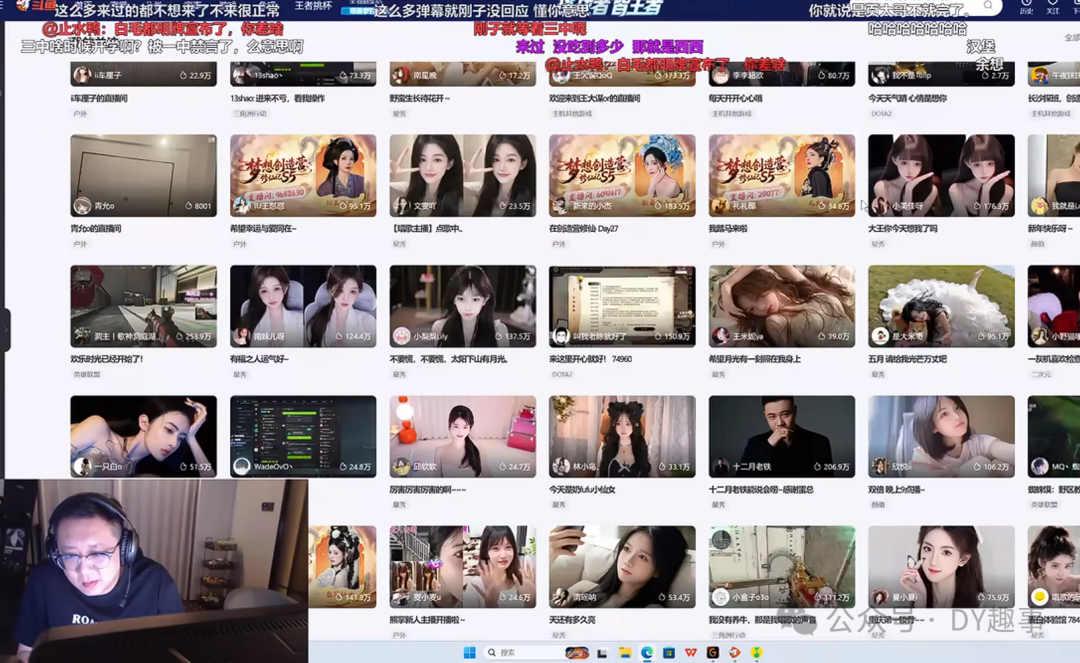Open the 清远呐 stream thumbnail
The image size is (1080, 663).
(622, 567)
